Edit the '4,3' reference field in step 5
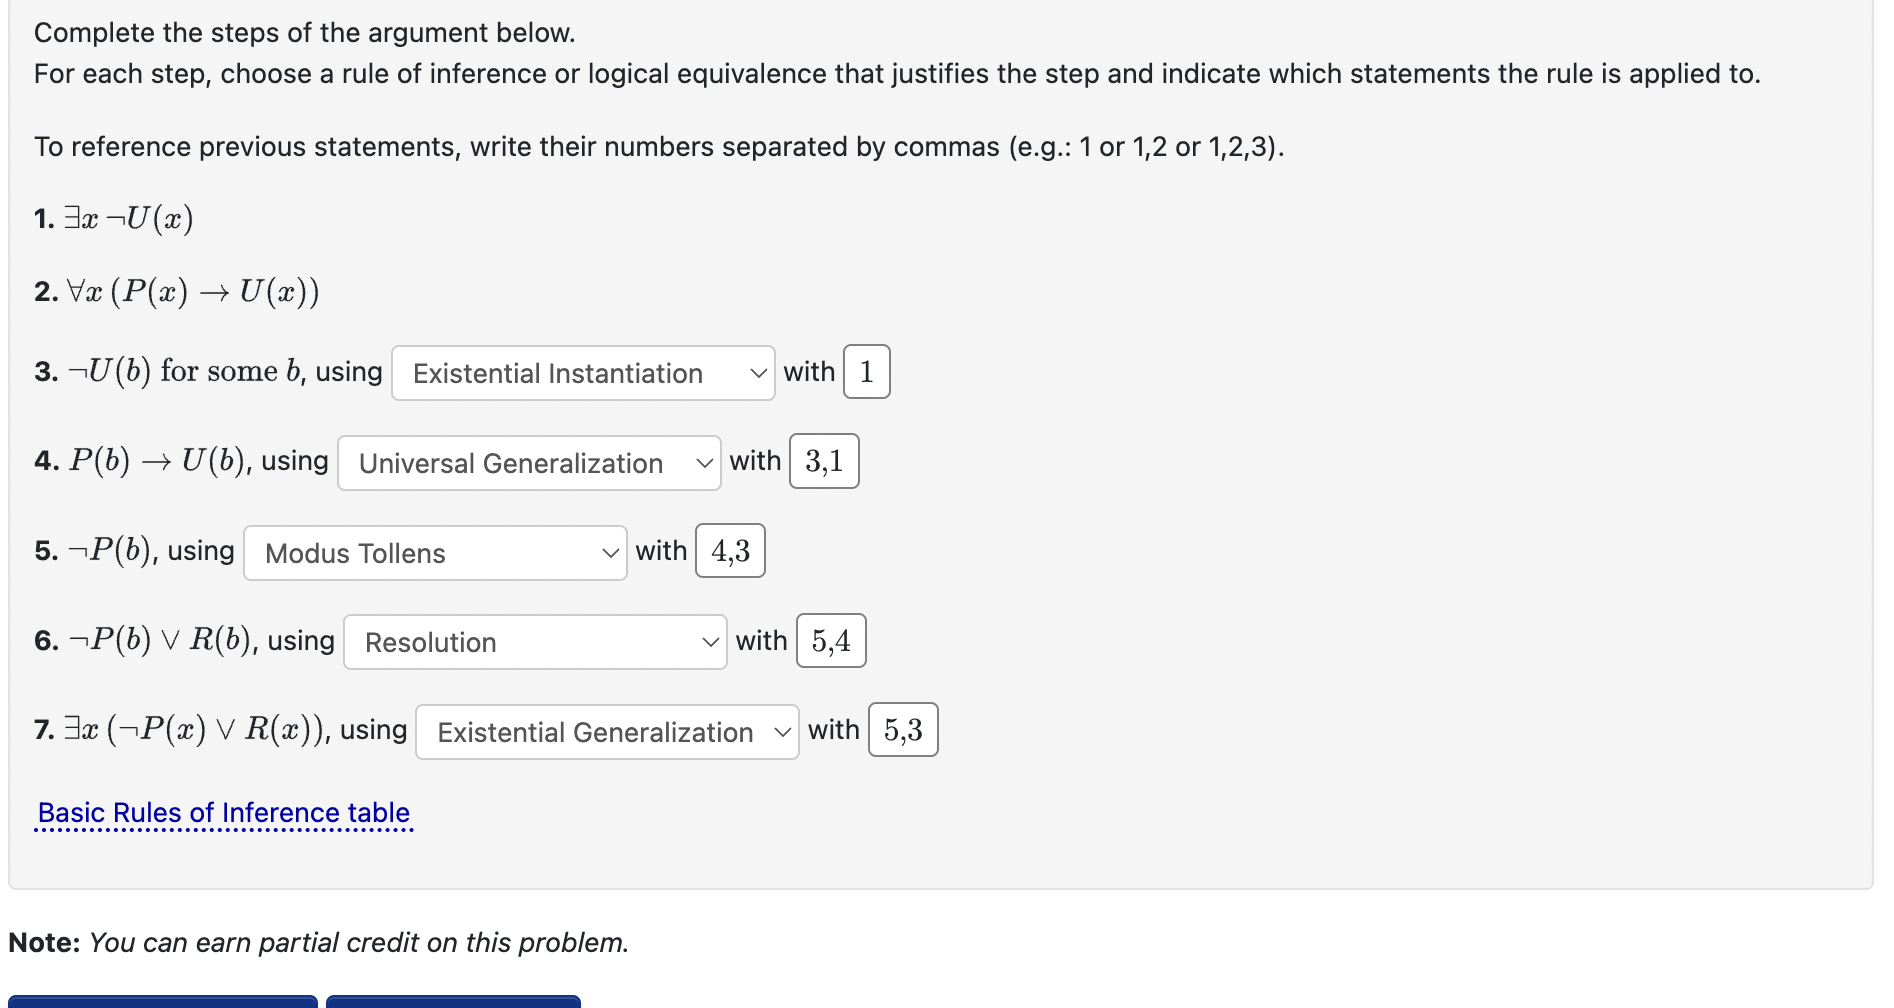This screenshot has width=1894, height=1008. tap(729, 551)
